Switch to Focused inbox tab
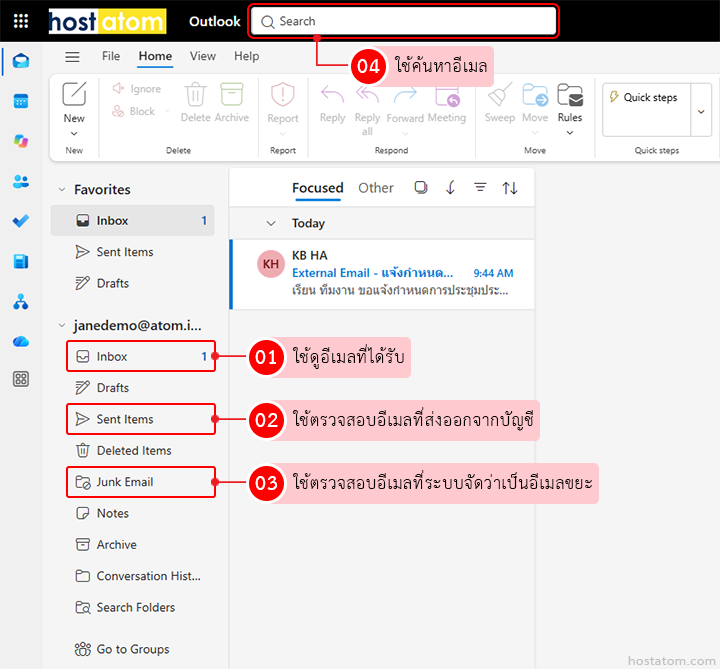 318,188
